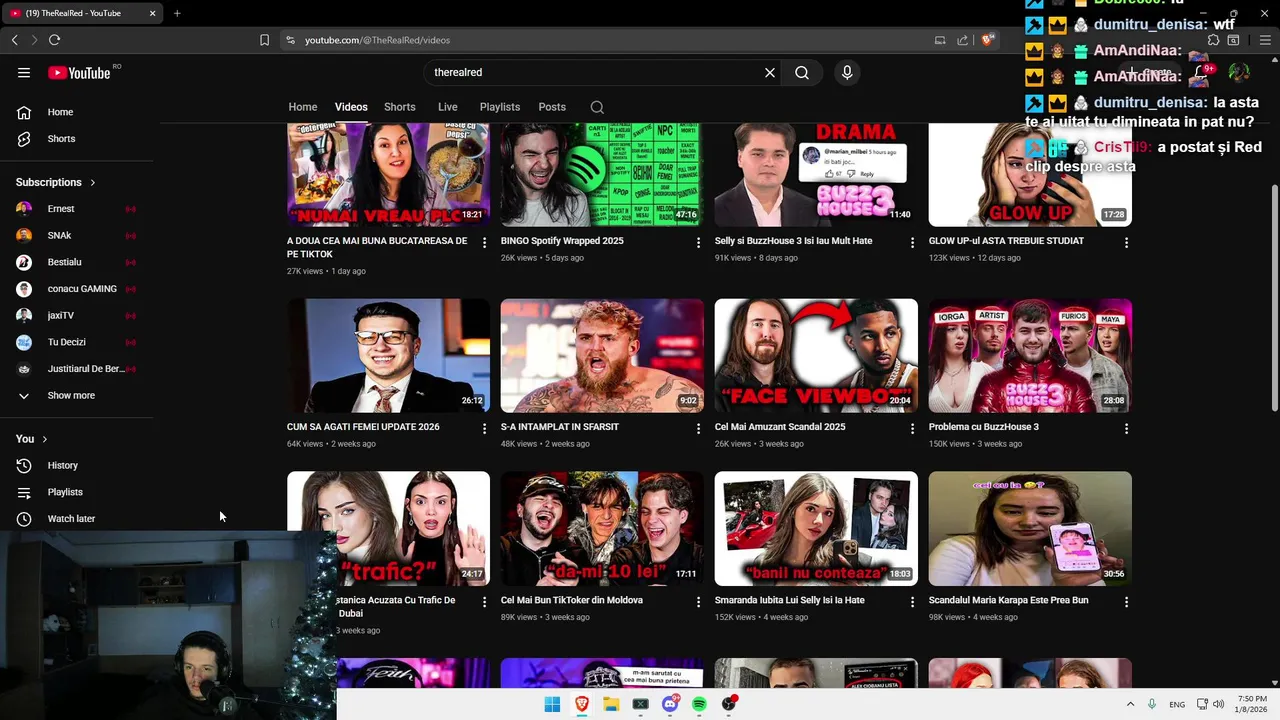Open the channel Playlists tab
The image size is (1280, 720).
499,107
